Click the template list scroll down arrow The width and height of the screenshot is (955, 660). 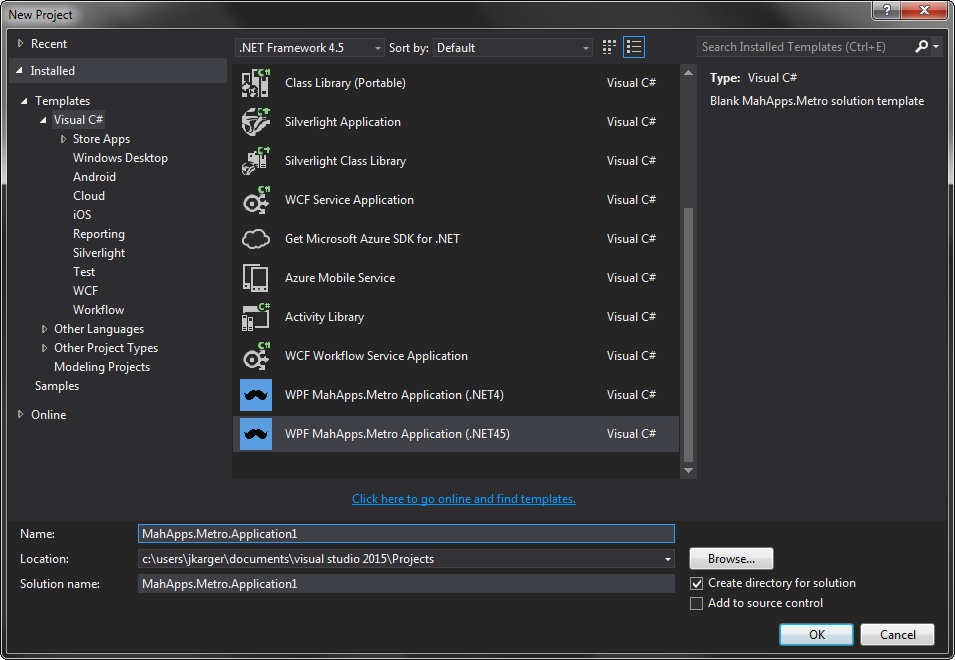click(x=688, y=470)
